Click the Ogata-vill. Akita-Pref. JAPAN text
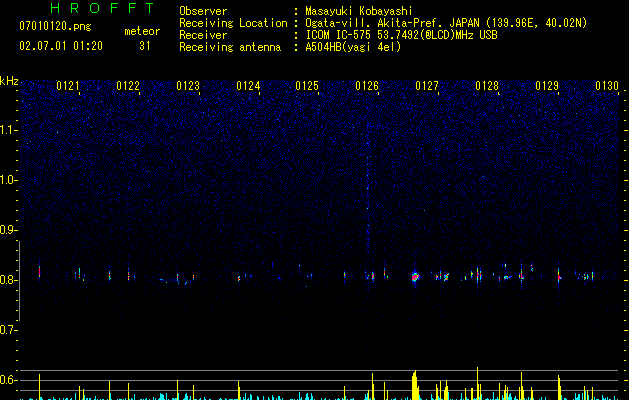This screenshot has width=629, height=400. pos(392,23)
